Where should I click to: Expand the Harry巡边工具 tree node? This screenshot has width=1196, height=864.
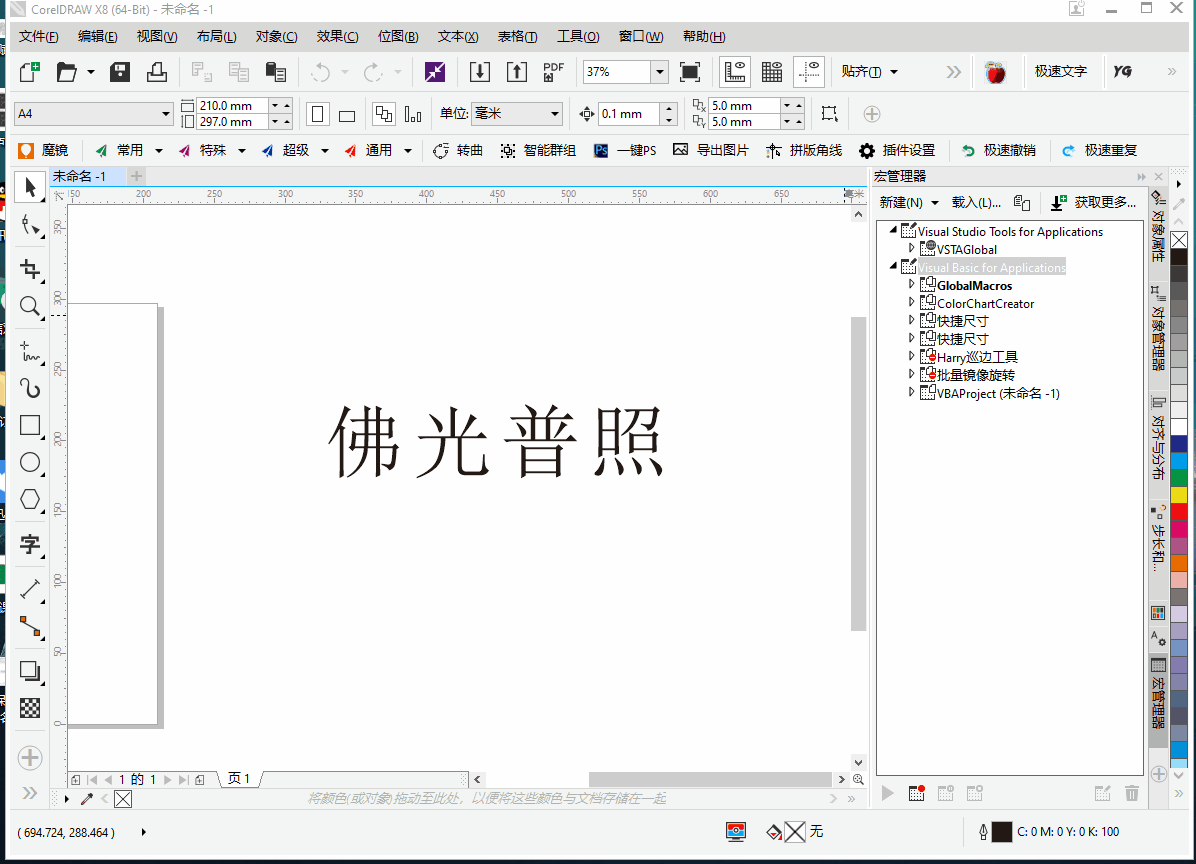click(x=911, y=356)
